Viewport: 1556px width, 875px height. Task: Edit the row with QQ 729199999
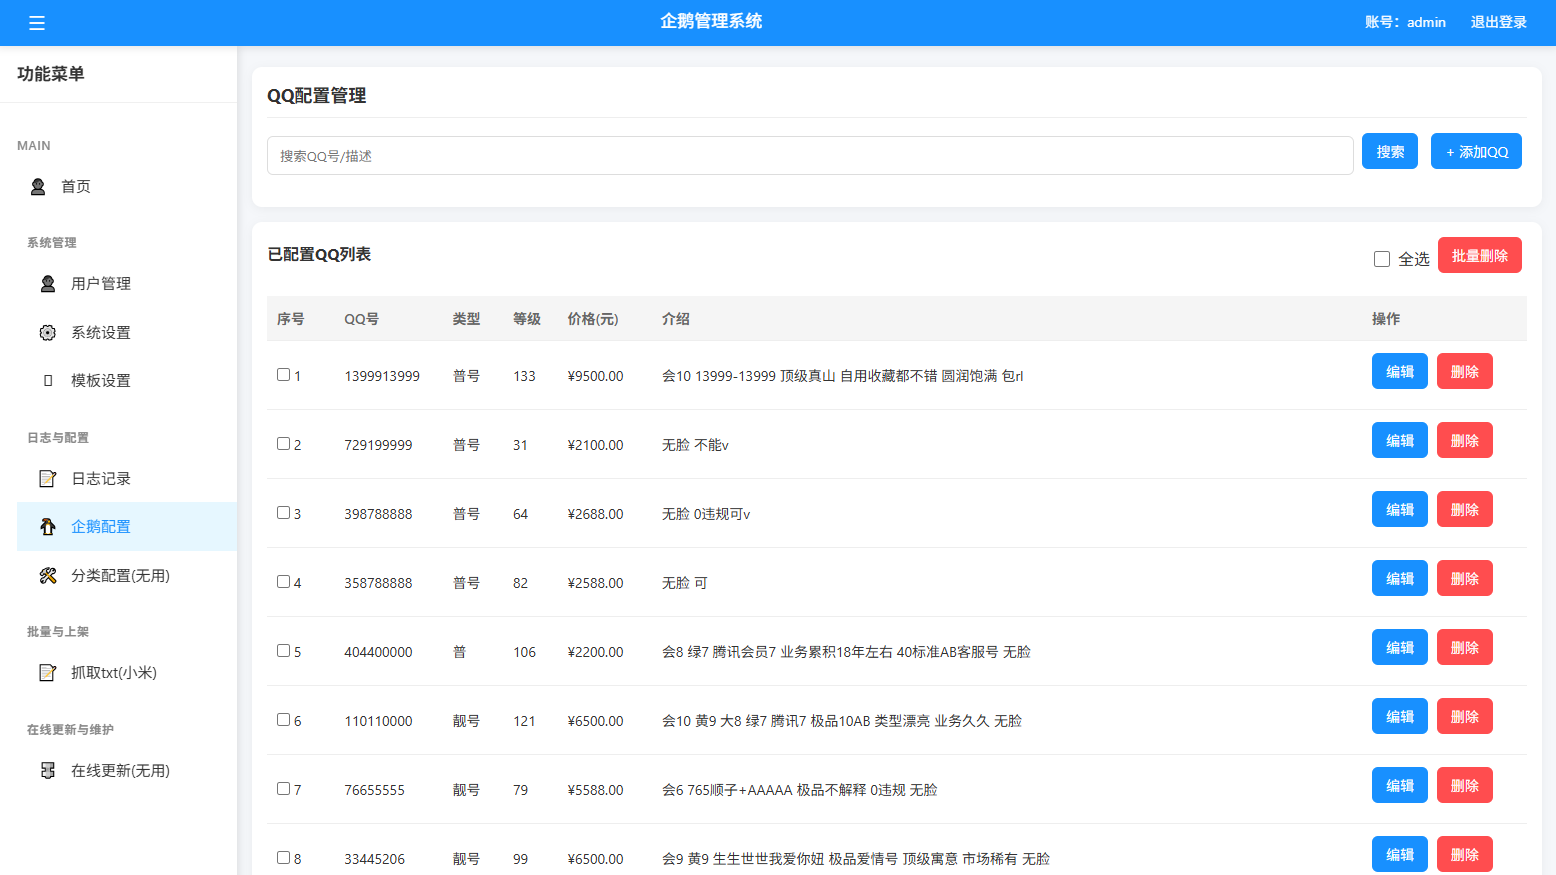coord(1399,441)
